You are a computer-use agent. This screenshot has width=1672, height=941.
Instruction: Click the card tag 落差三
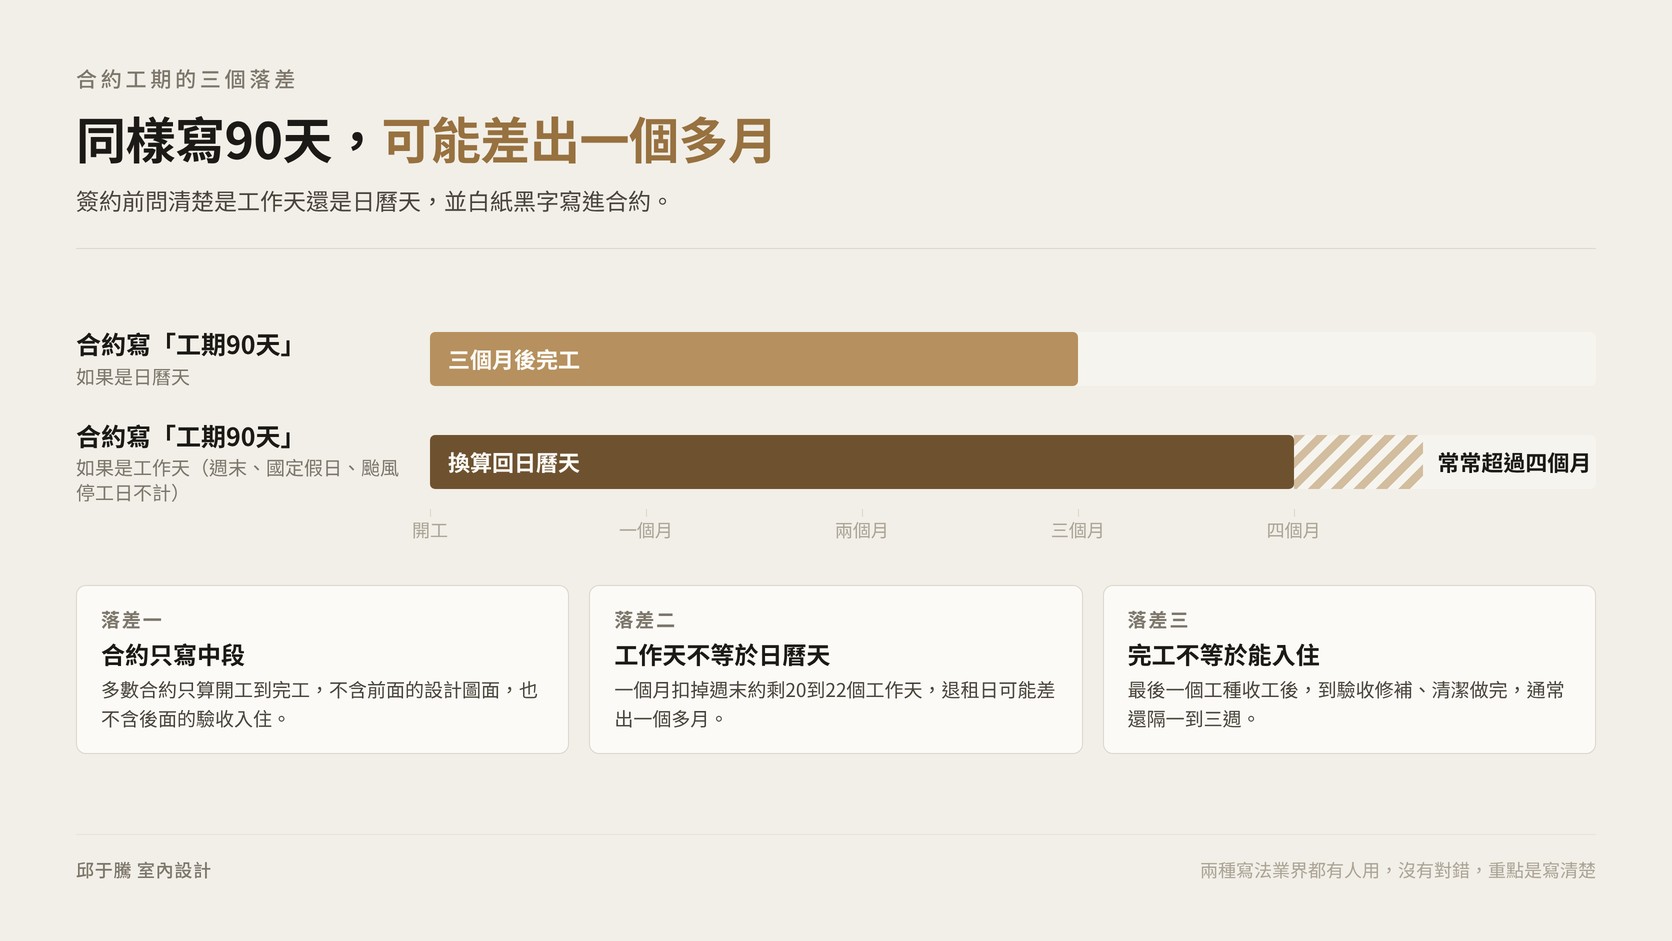1158,620
